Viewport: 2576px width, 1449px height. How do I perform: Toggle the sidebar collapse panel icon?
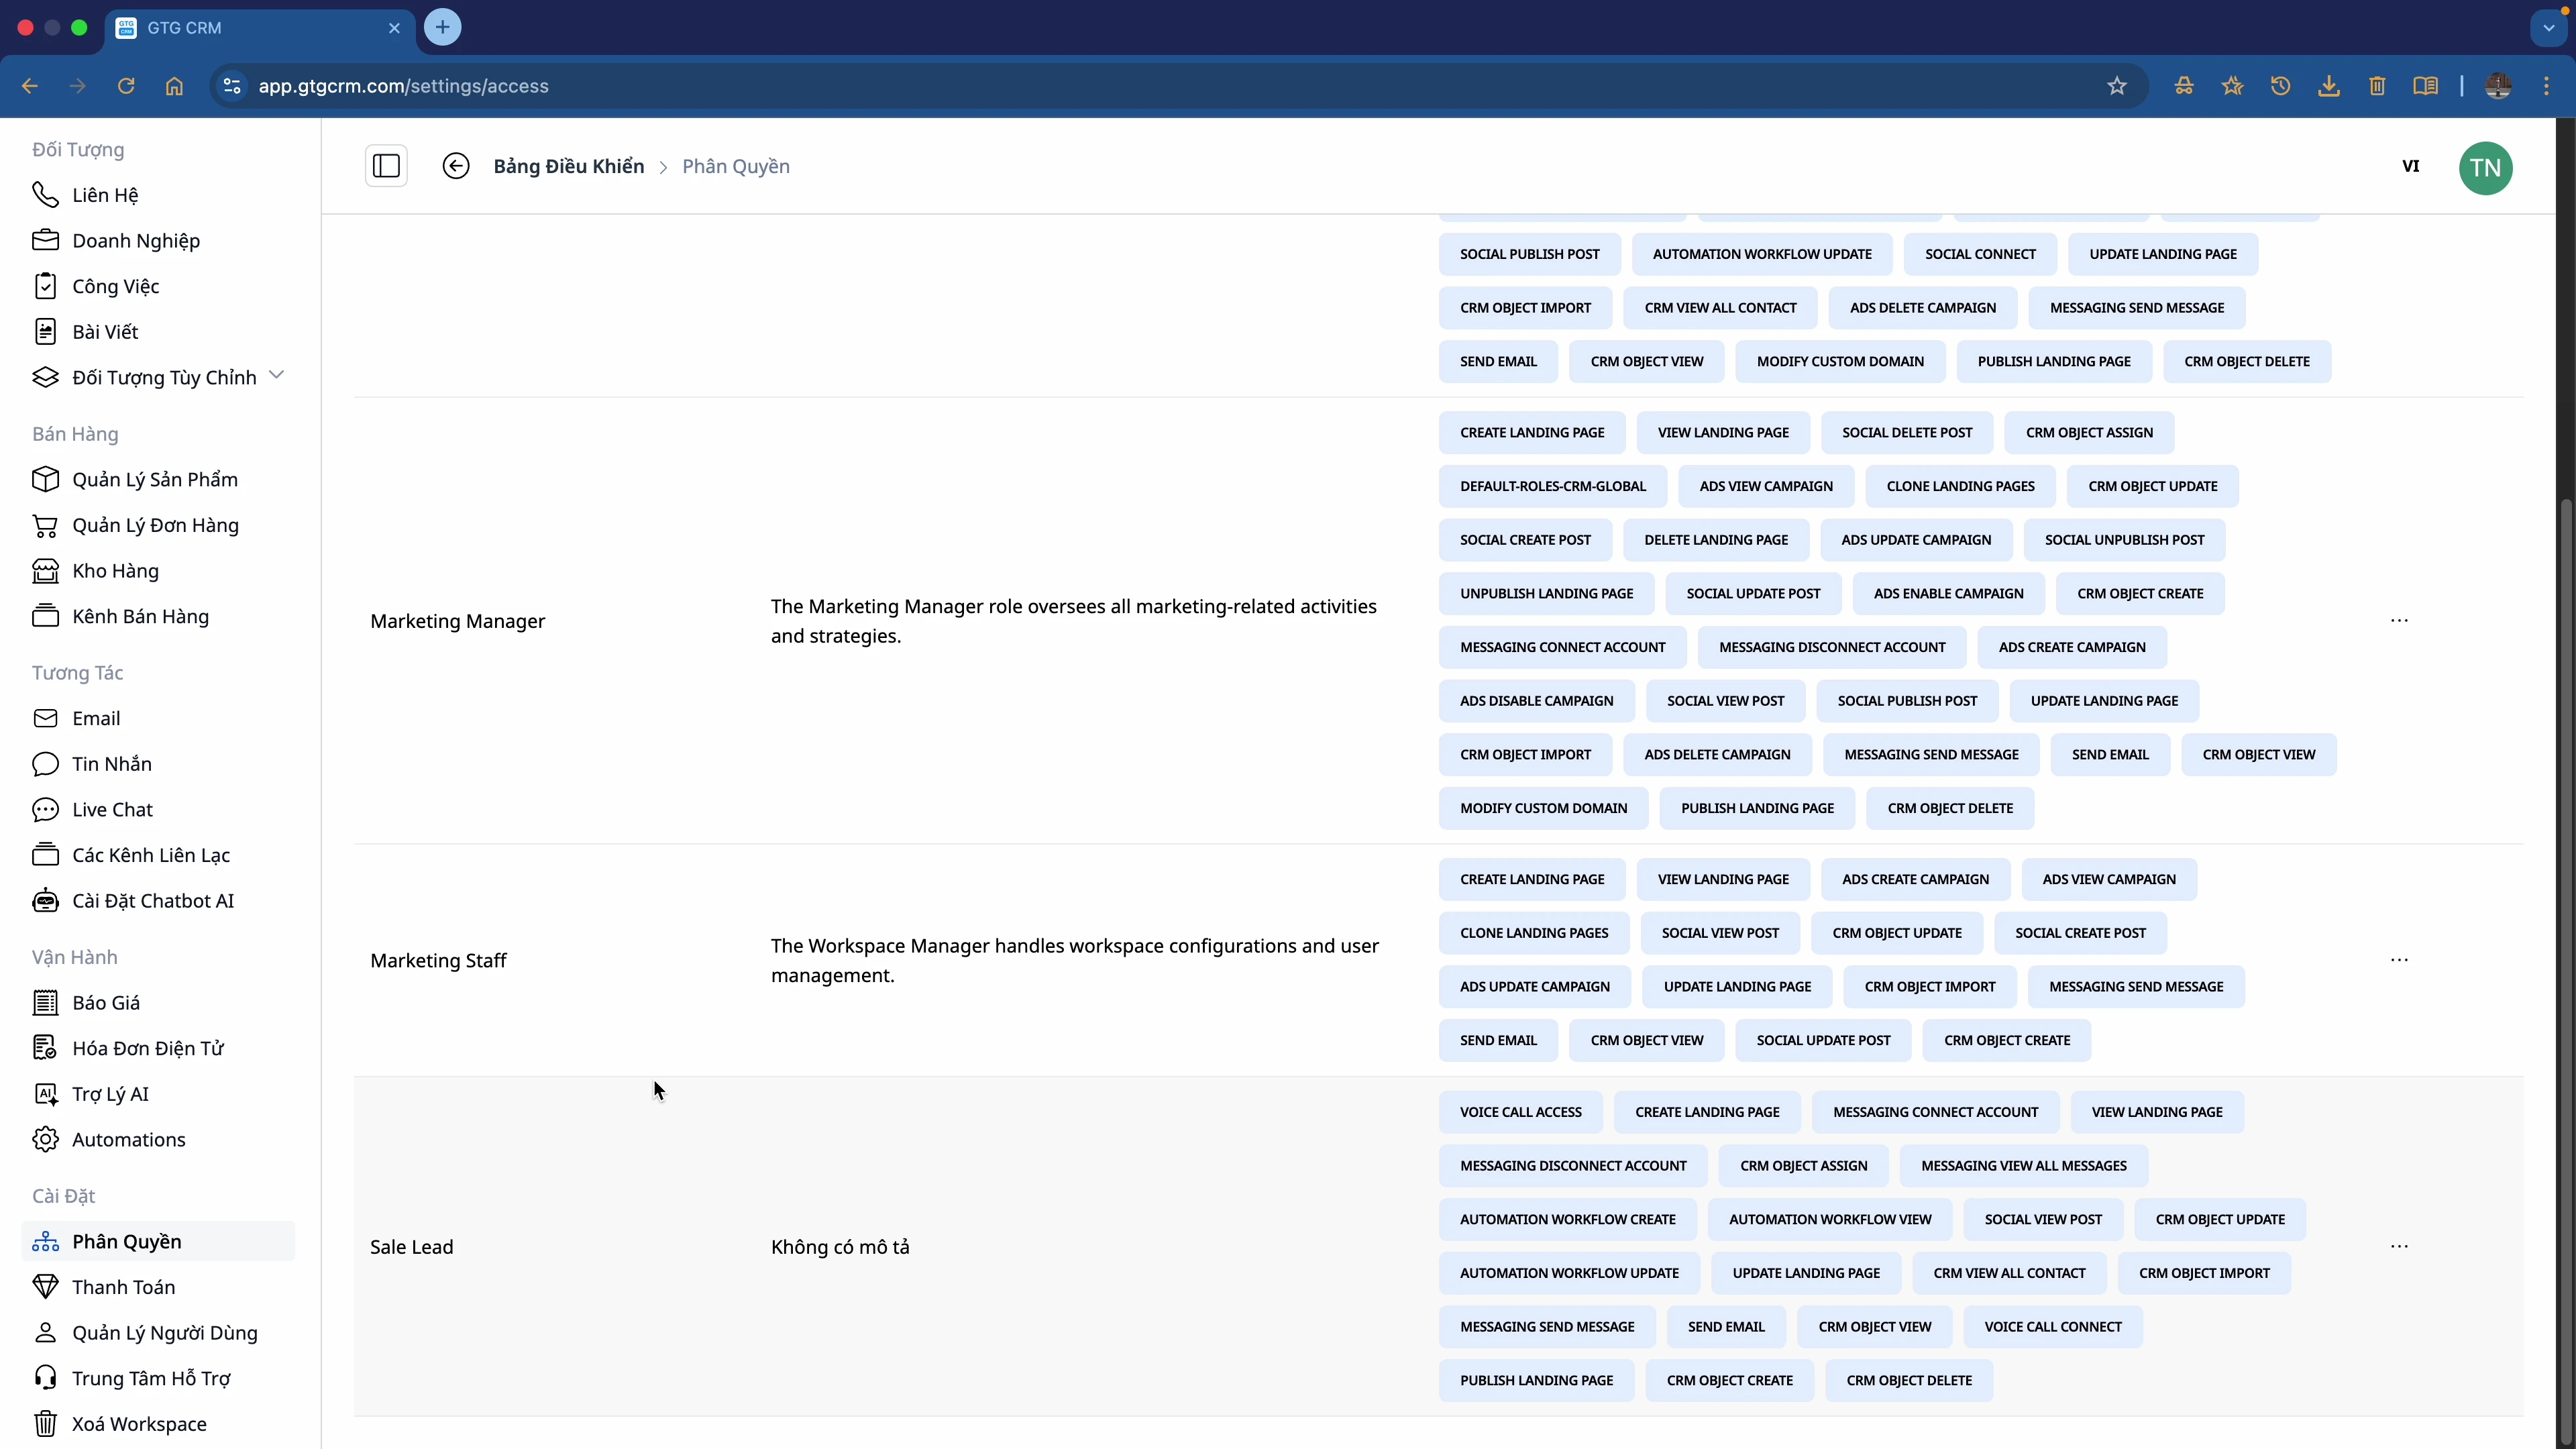[386, 166]
